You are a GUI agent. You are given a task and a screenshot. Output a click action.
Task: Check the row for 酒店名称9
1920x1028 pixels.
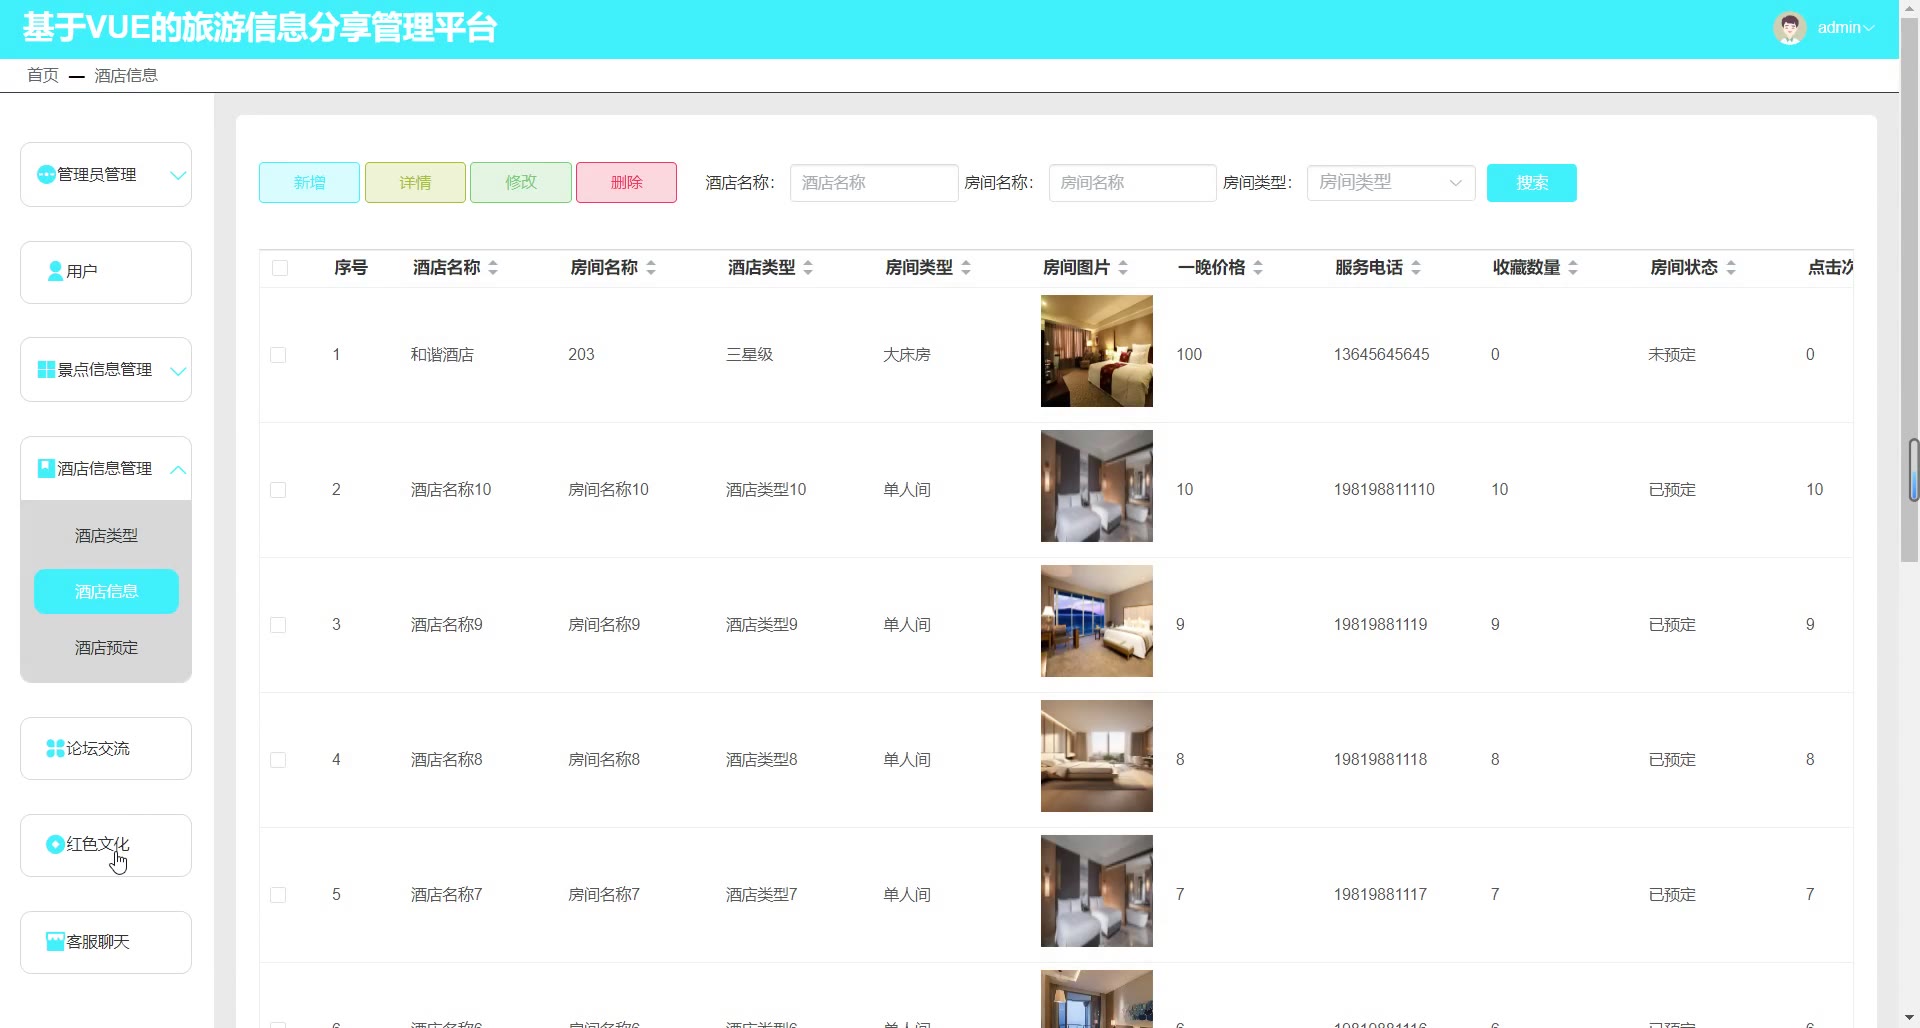[278, 625]
